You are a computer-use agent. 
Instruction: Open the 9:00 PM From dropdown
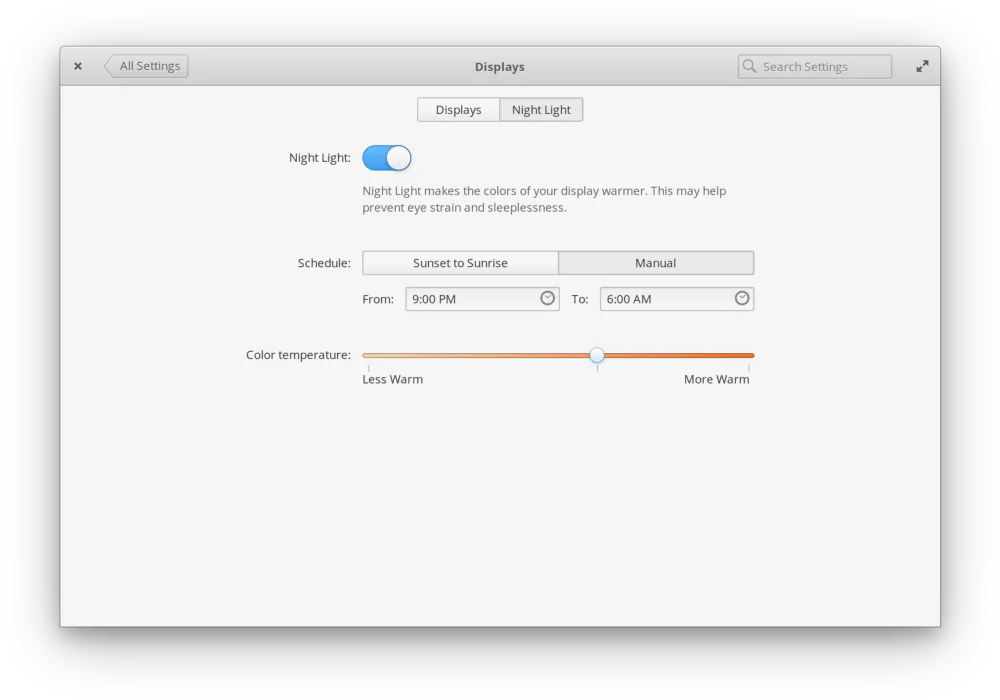482,298
